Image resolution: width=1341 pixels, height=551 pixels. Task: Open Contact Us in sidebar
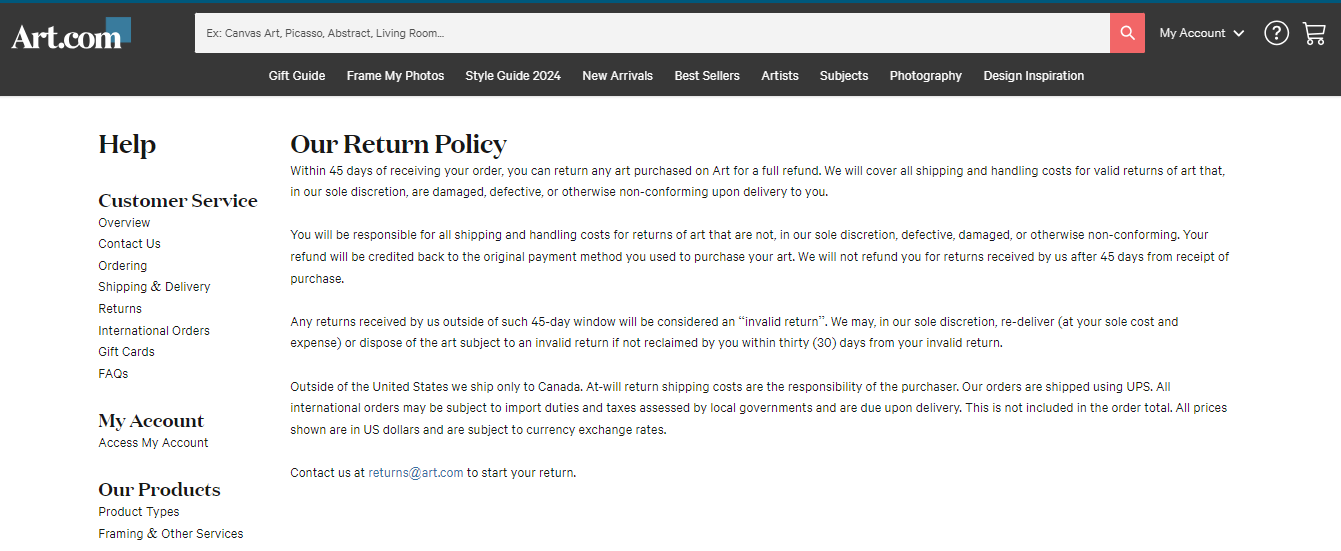129,244
